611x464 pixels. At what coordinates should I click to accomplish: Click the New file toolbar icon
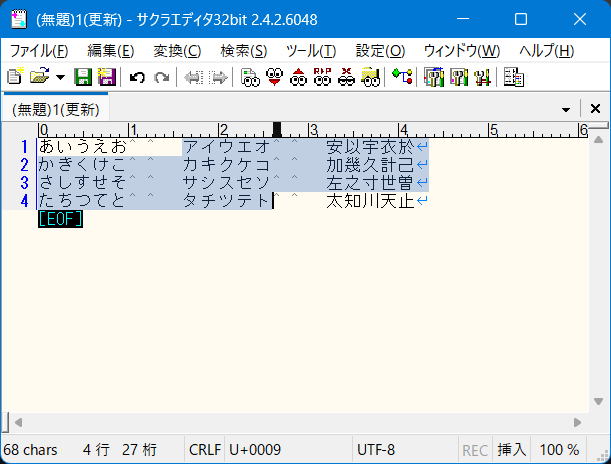pyautogui.click(x=15, y=77)
